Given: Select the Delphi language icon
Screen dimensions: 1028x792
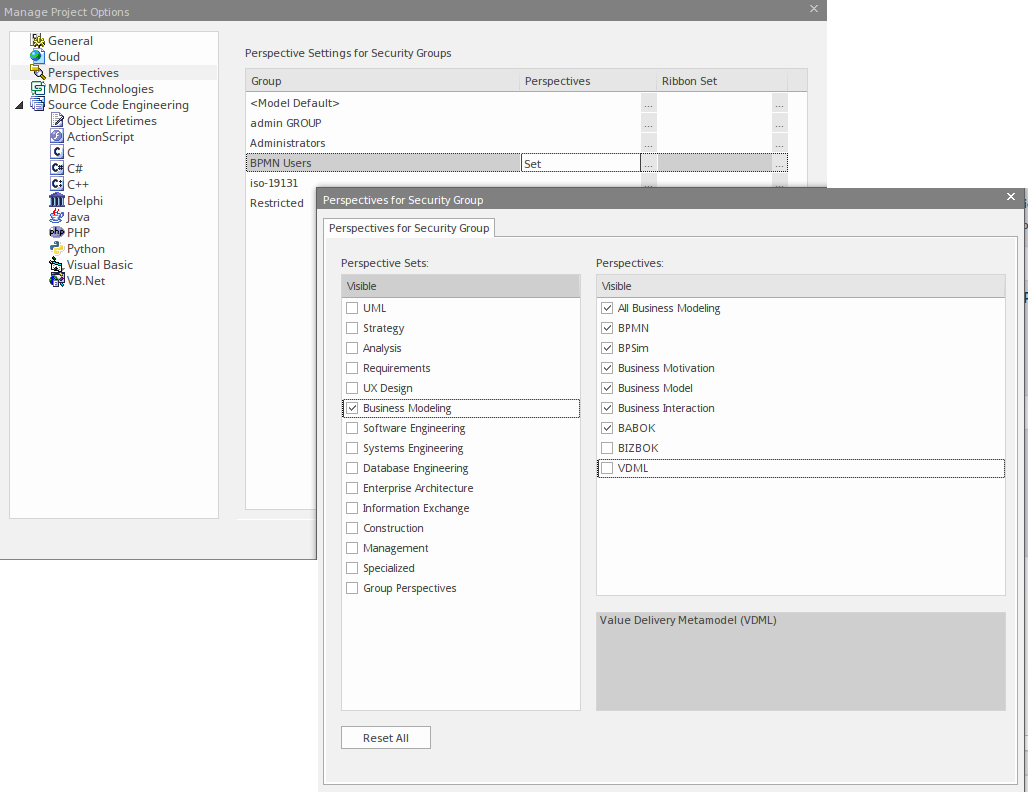Looking at the screenshot, I should click(x=57, y=201).
